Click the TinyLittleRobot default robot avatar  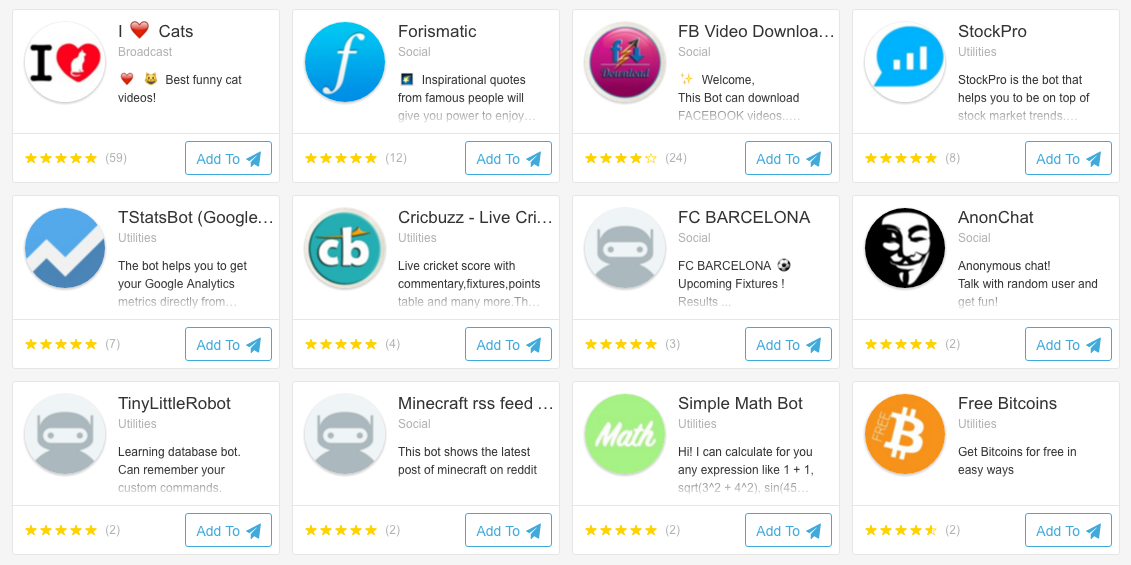click(65, 434)
